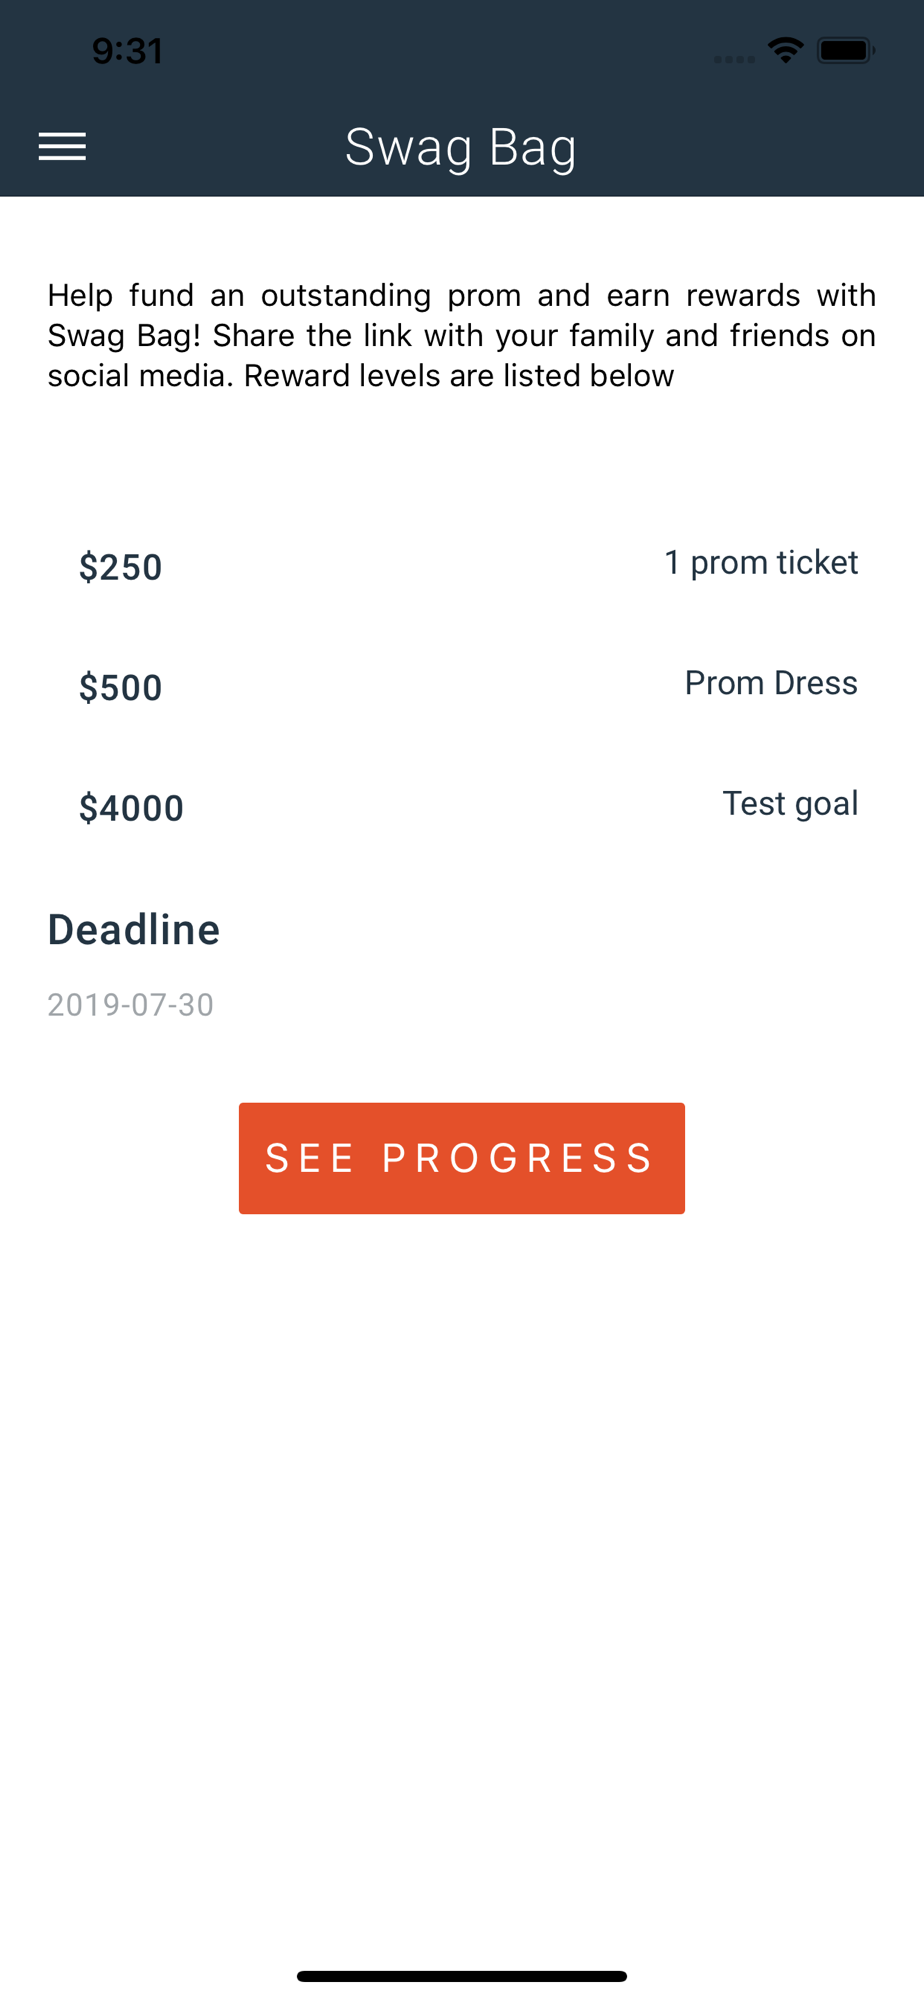This screenshot has height=2000, width=924.
Task: Tap the 1 prom ticket reward
Action: [x=761, y=563]
